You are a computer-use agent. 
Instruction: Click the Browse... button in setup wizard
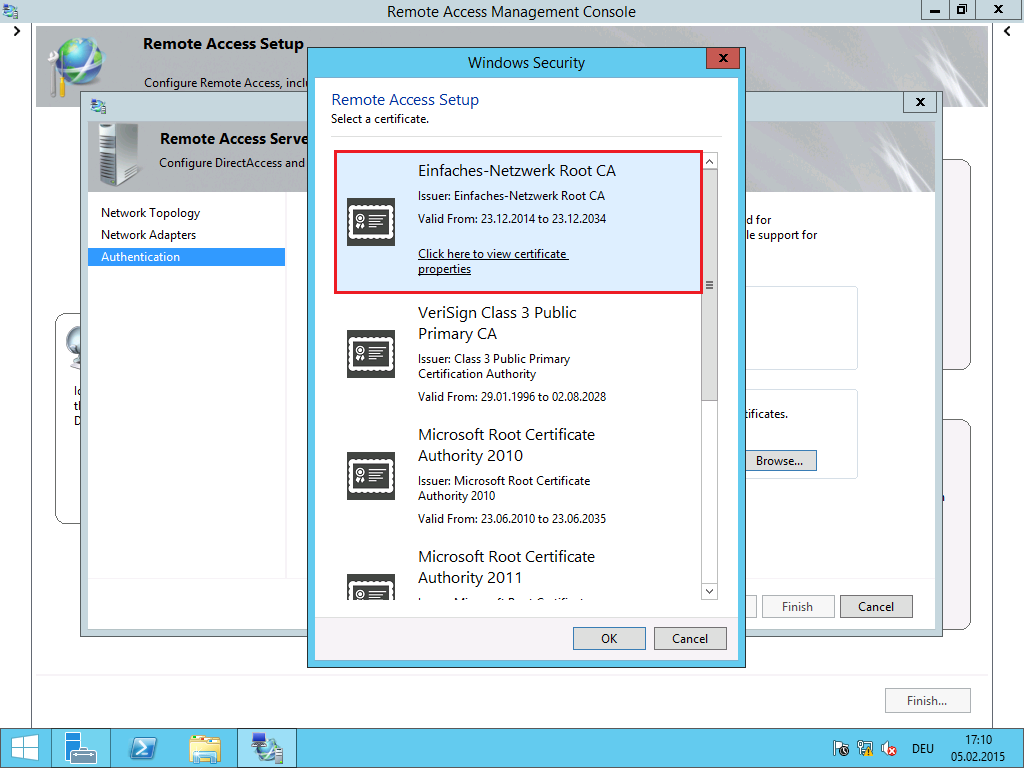(x=780, y=460)
